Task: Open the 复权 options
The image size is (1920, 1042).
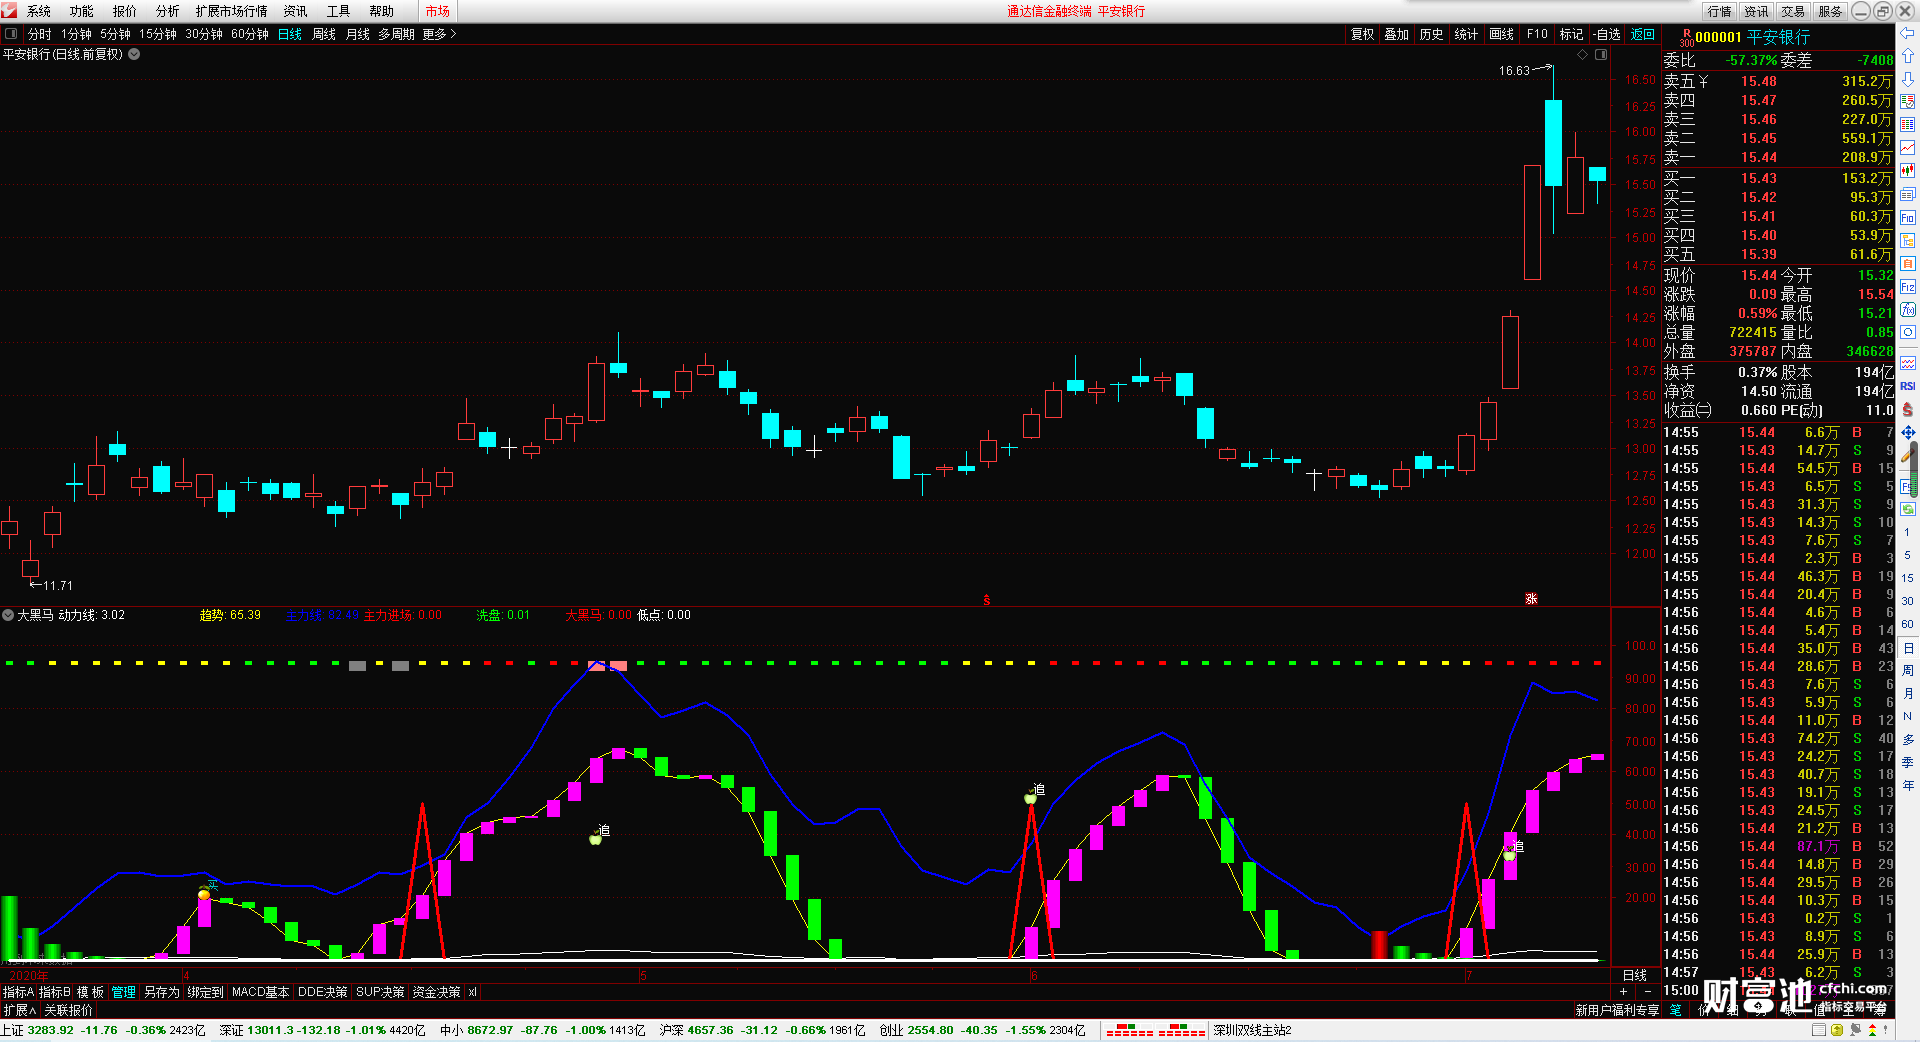Action: point(1362,34)
